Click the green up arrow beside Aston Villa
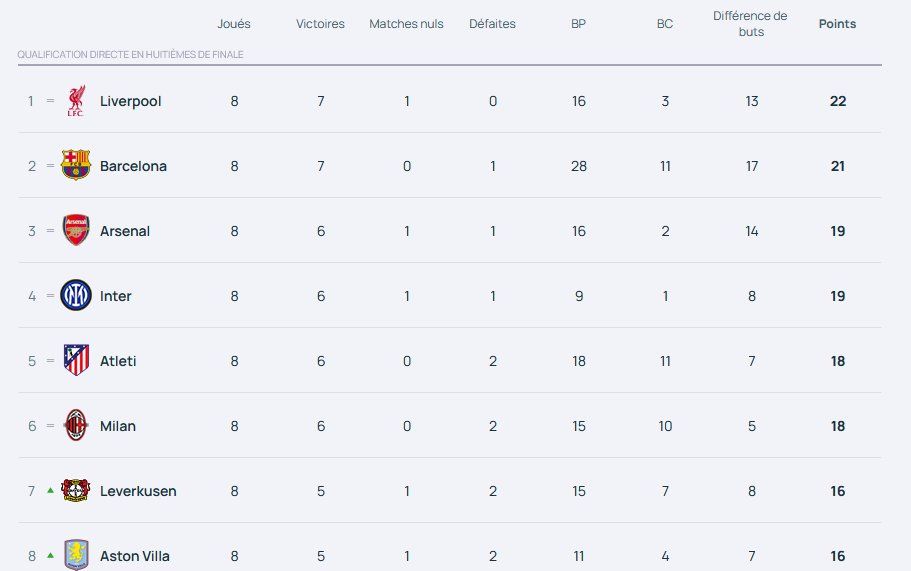The height and width of the screenshot is (571, 911). tap(51, 555)
